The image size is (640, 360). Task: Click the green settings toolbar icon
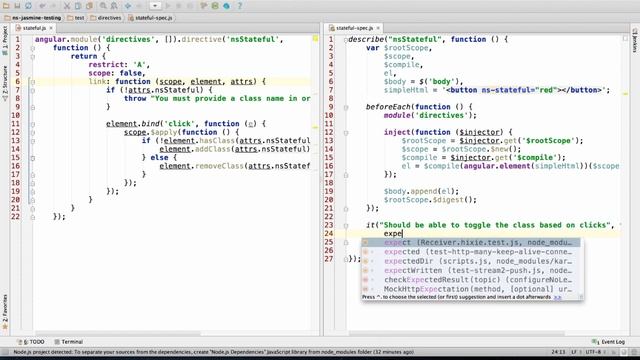click(215, 6)
